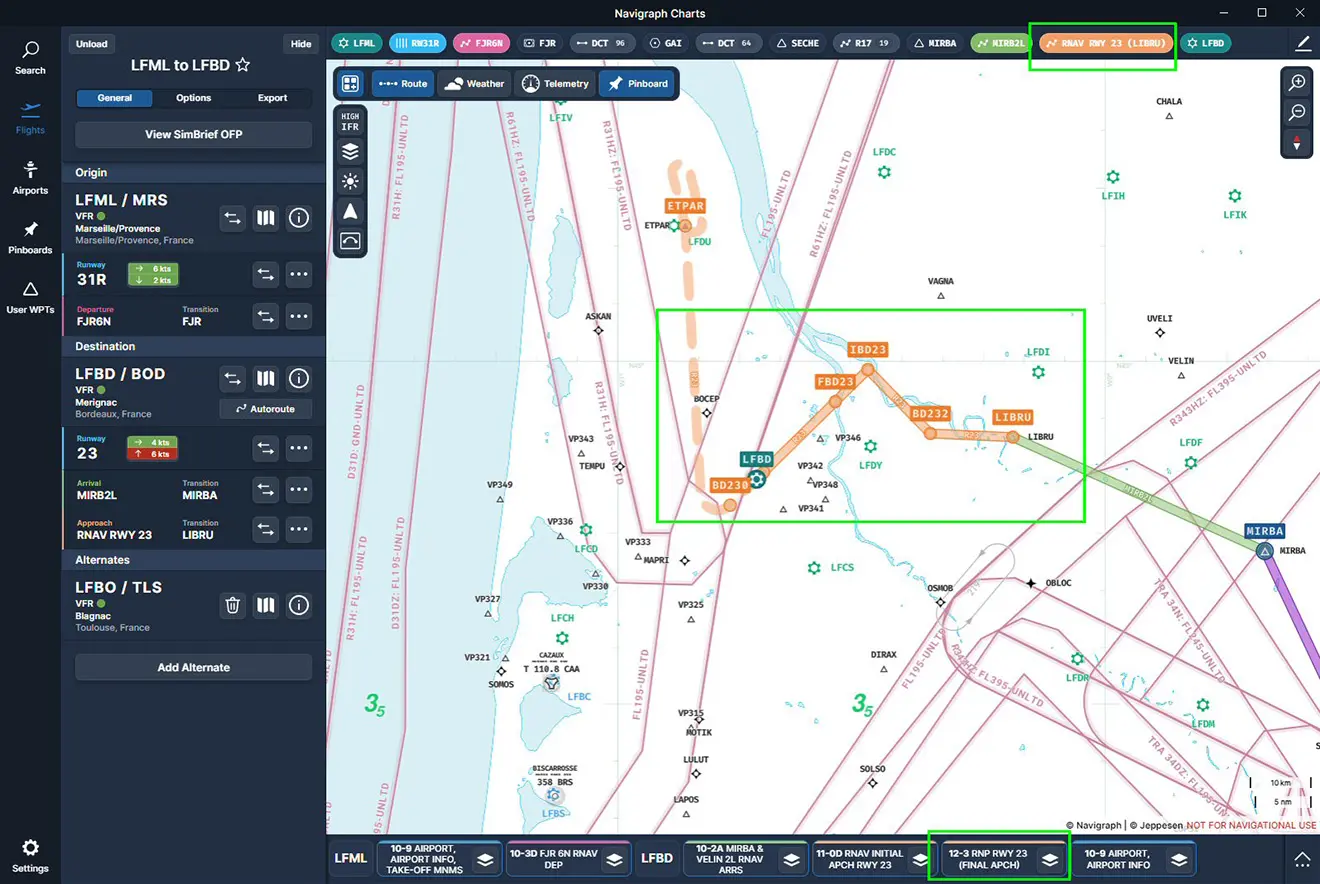Show info for LFBO / TLS airport
This screenshot has height=884, width=1320.
(x=298, y=604)
